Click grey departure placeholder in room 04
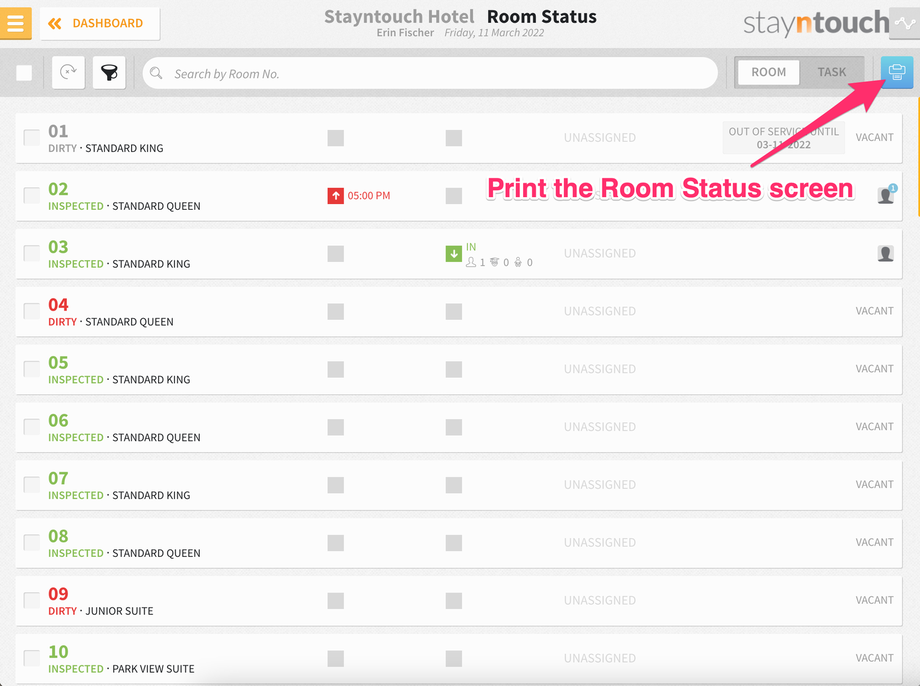The width and height of the screenshot is (920, 686). [x=336, y=311]
